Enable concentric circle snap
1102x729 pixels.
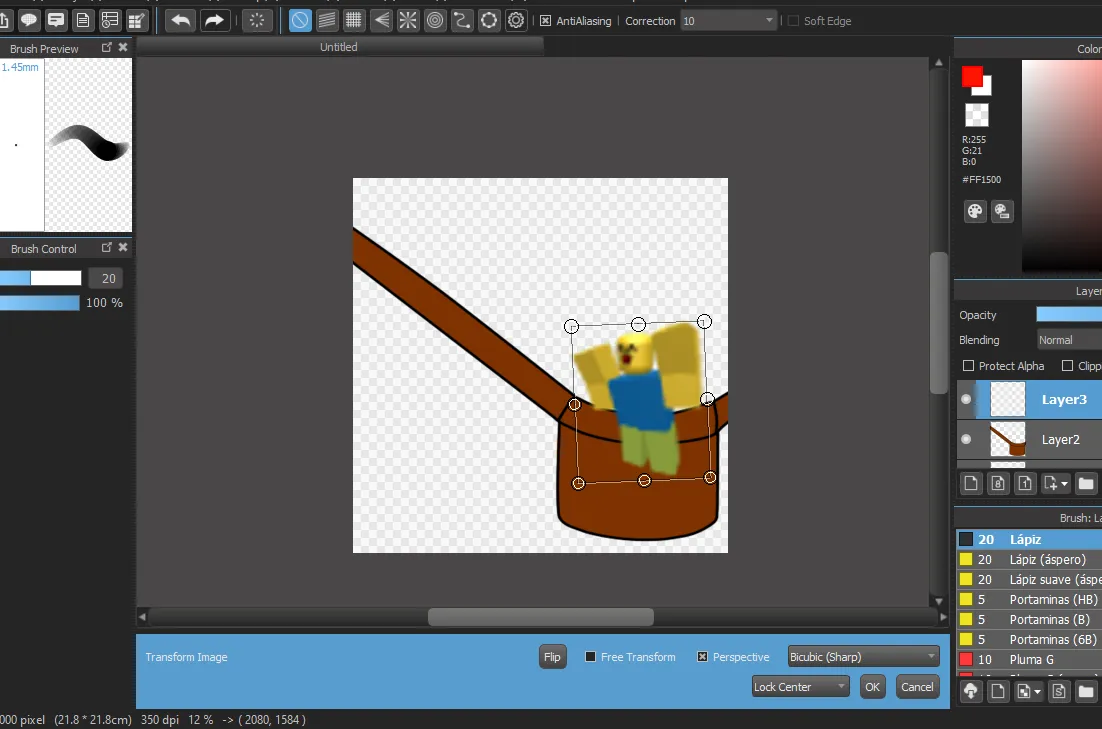point(435,20)
